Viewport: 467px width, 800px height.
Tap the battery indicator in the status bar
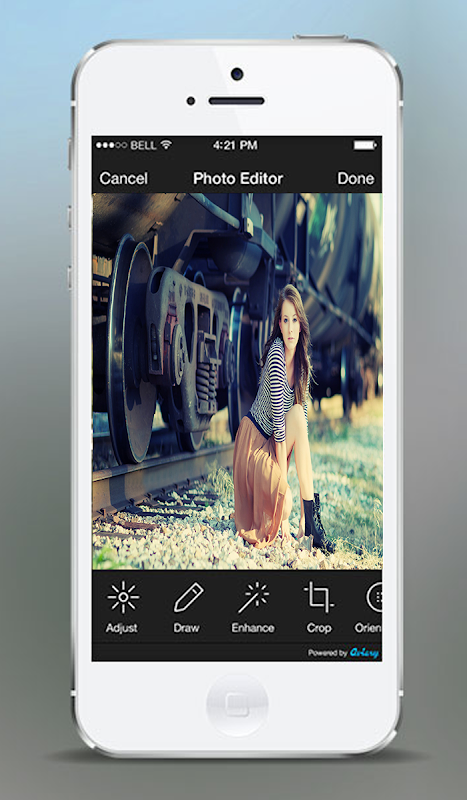(x=364, y=145)
